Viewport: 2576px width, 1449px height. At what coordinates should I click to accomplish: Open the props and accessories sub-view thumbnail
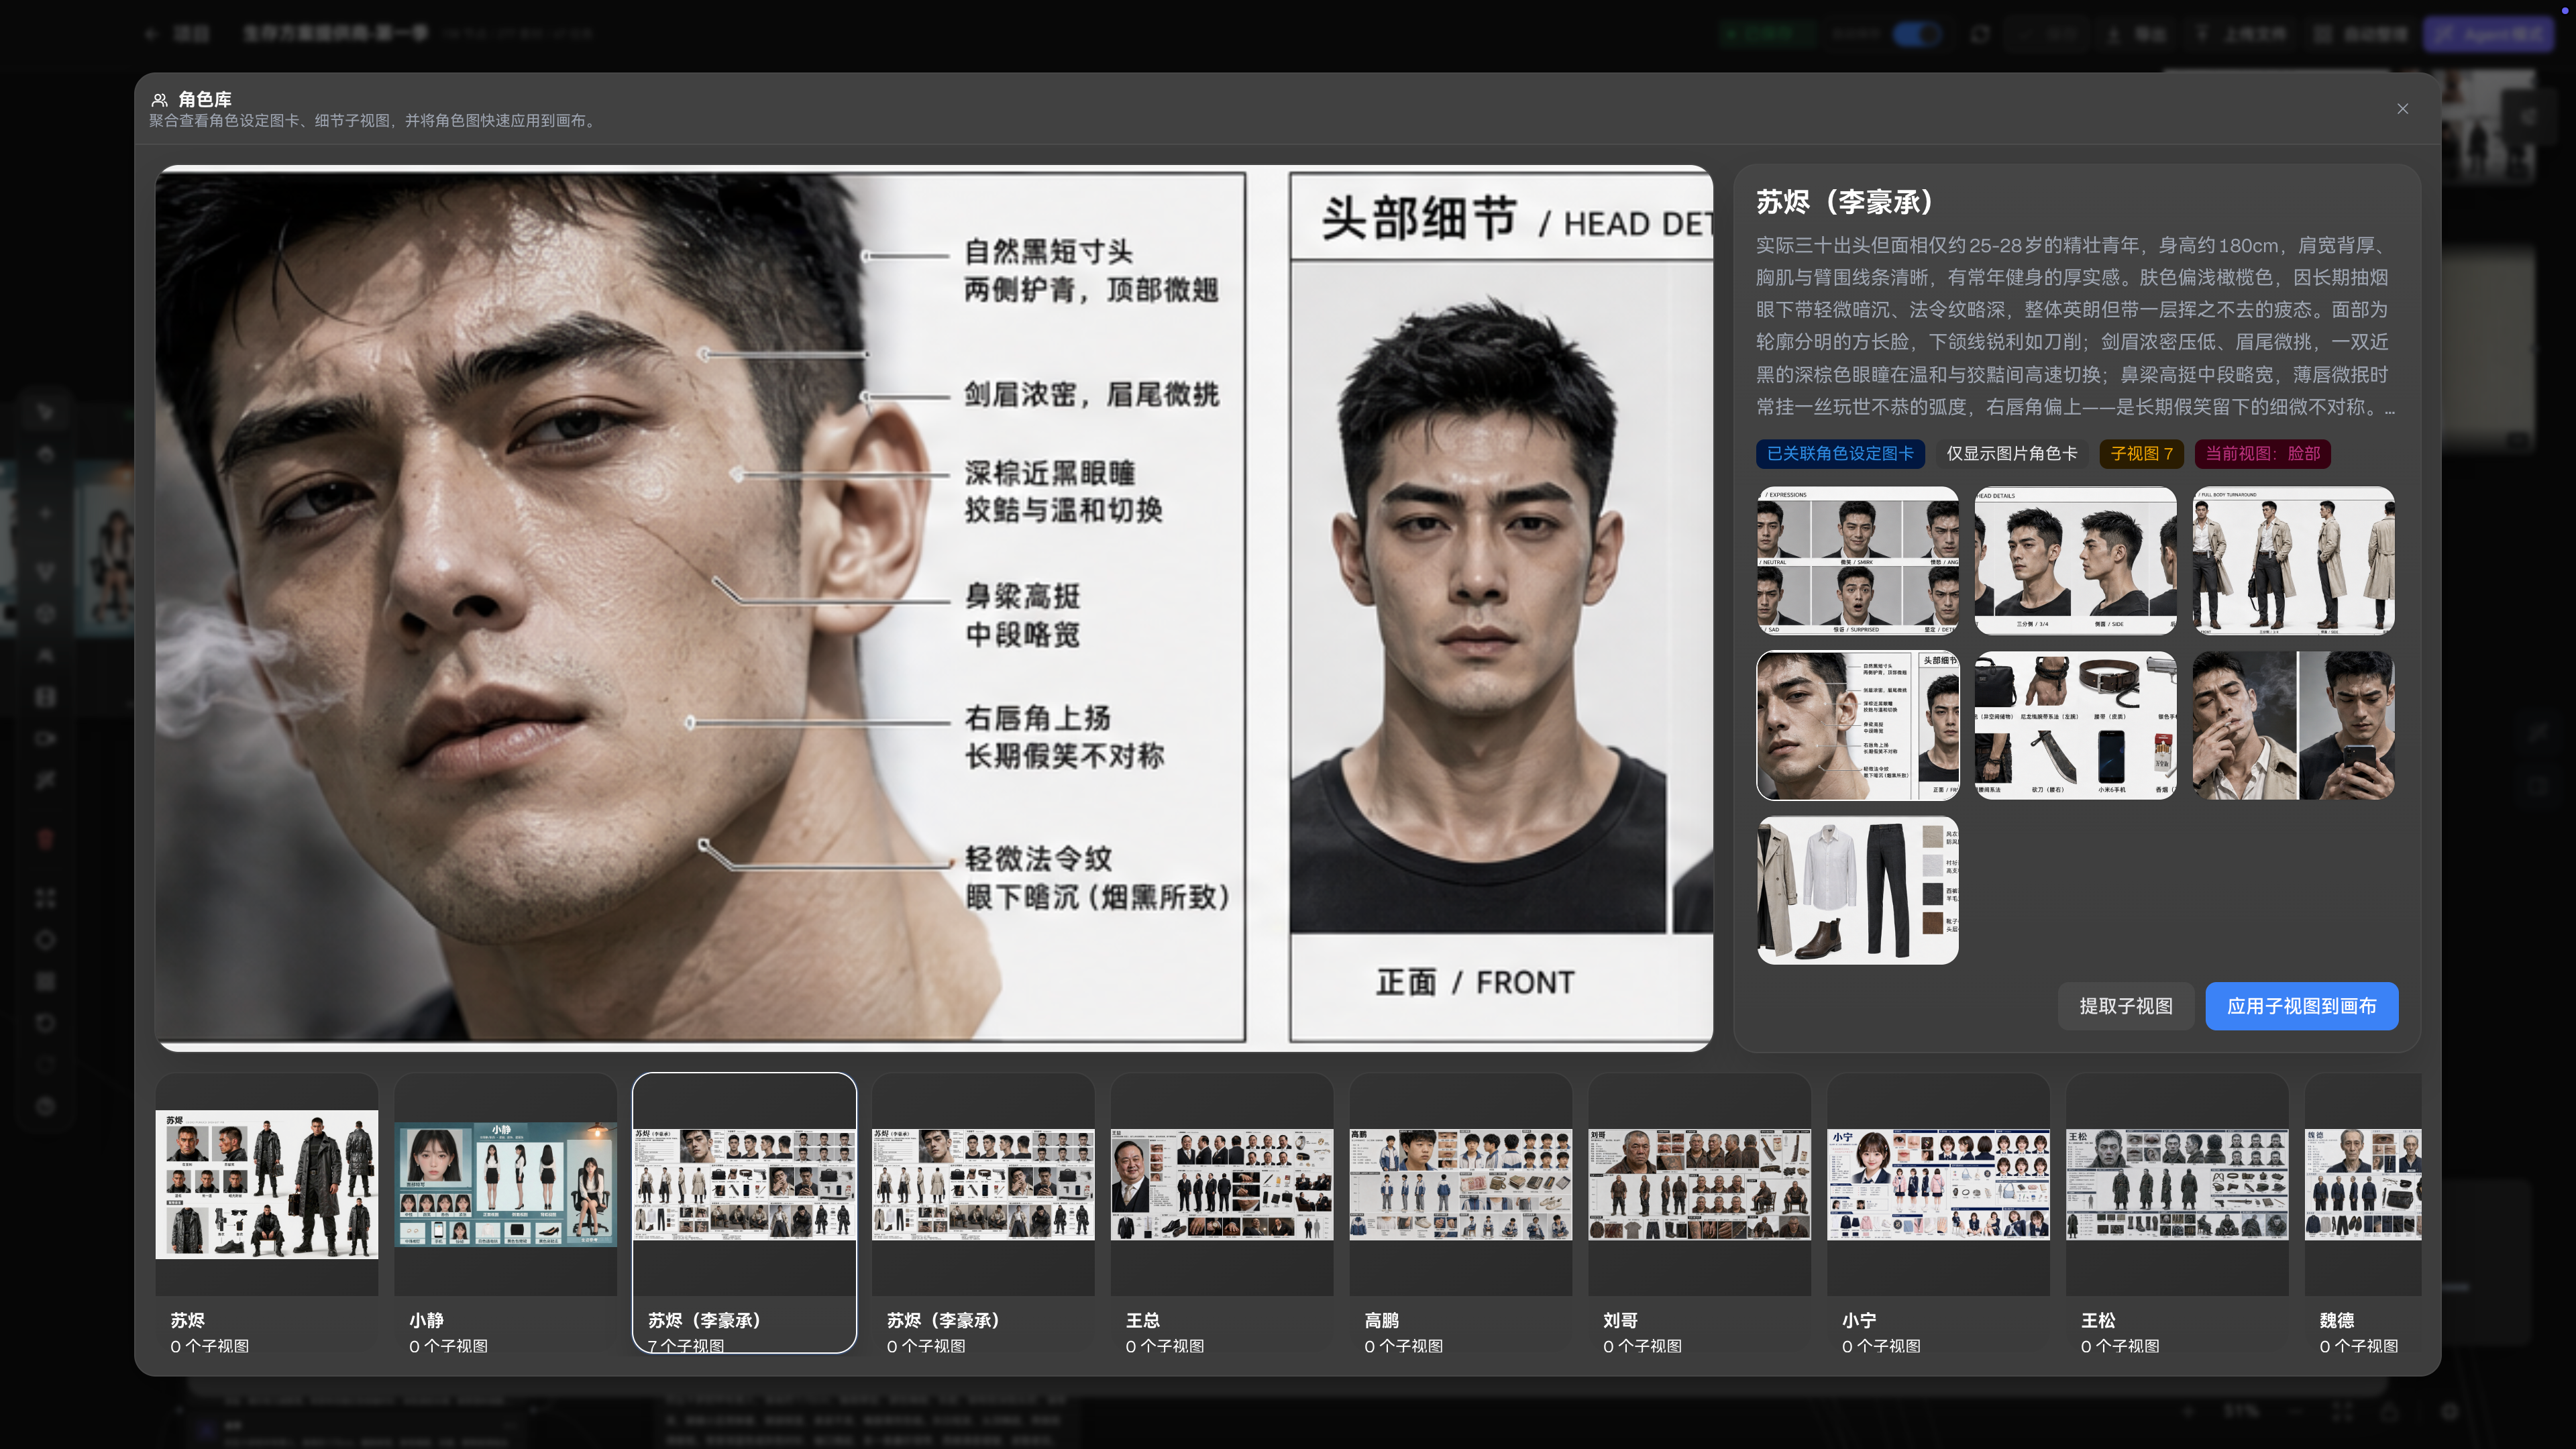[x=2075, y=725]
